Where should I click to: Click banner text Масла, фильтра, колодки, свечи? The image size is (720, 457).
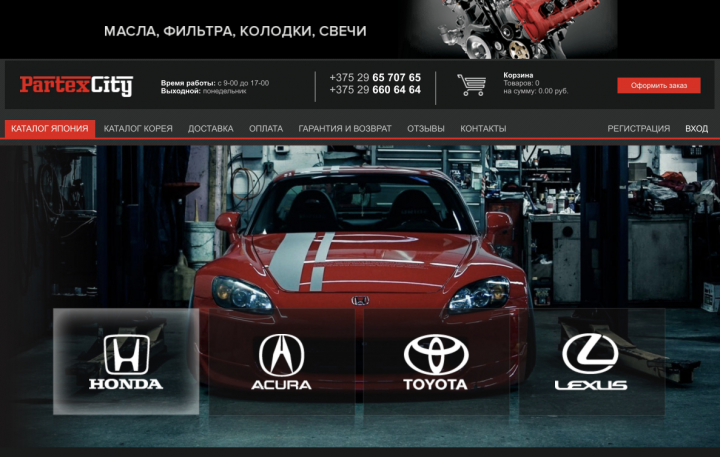(235, 31)
